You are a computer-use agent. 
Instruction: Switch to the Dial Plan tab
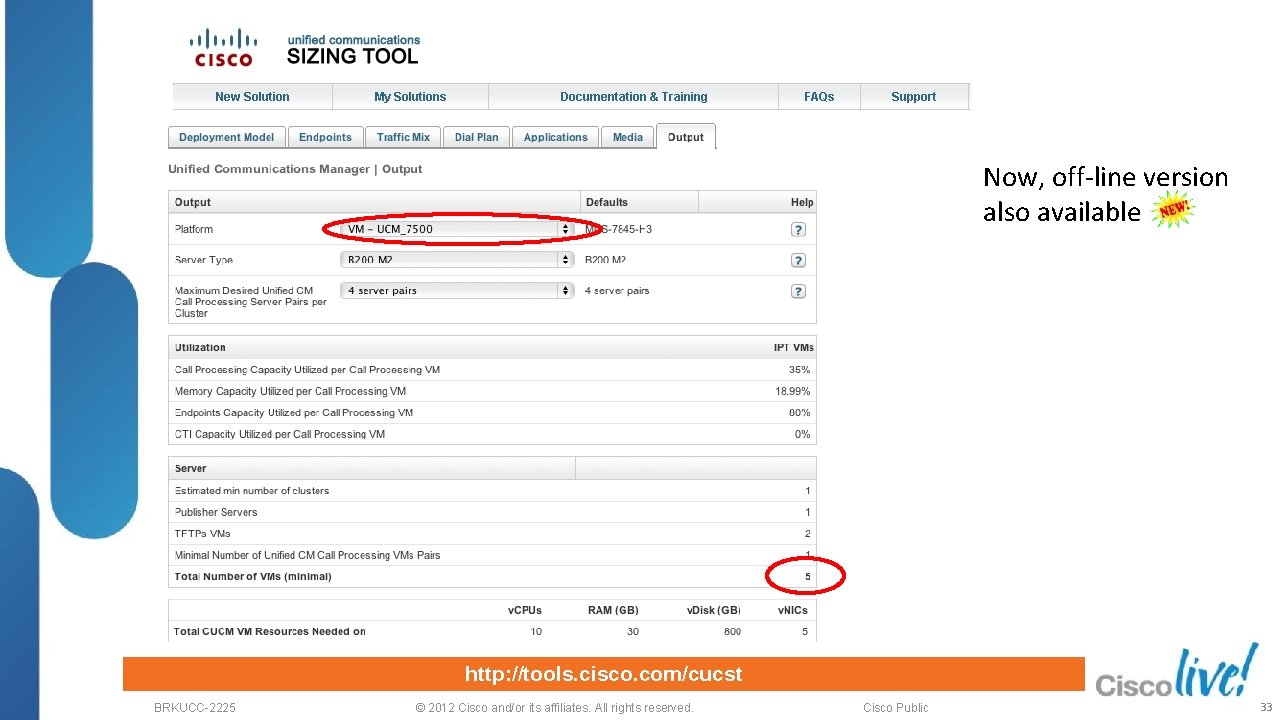pos(476,137)
